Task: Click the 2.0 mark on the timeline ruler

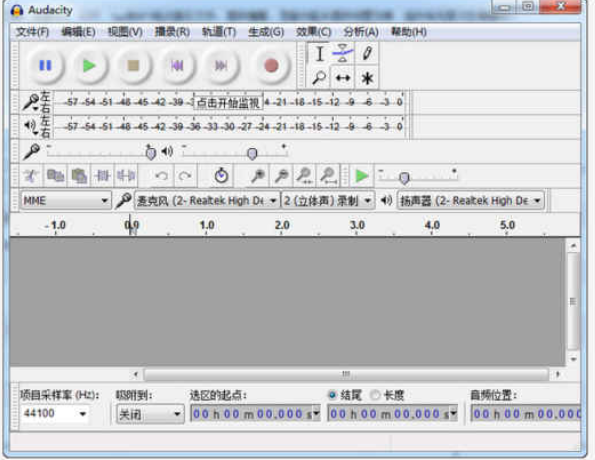Action: [x=282, y=225]
